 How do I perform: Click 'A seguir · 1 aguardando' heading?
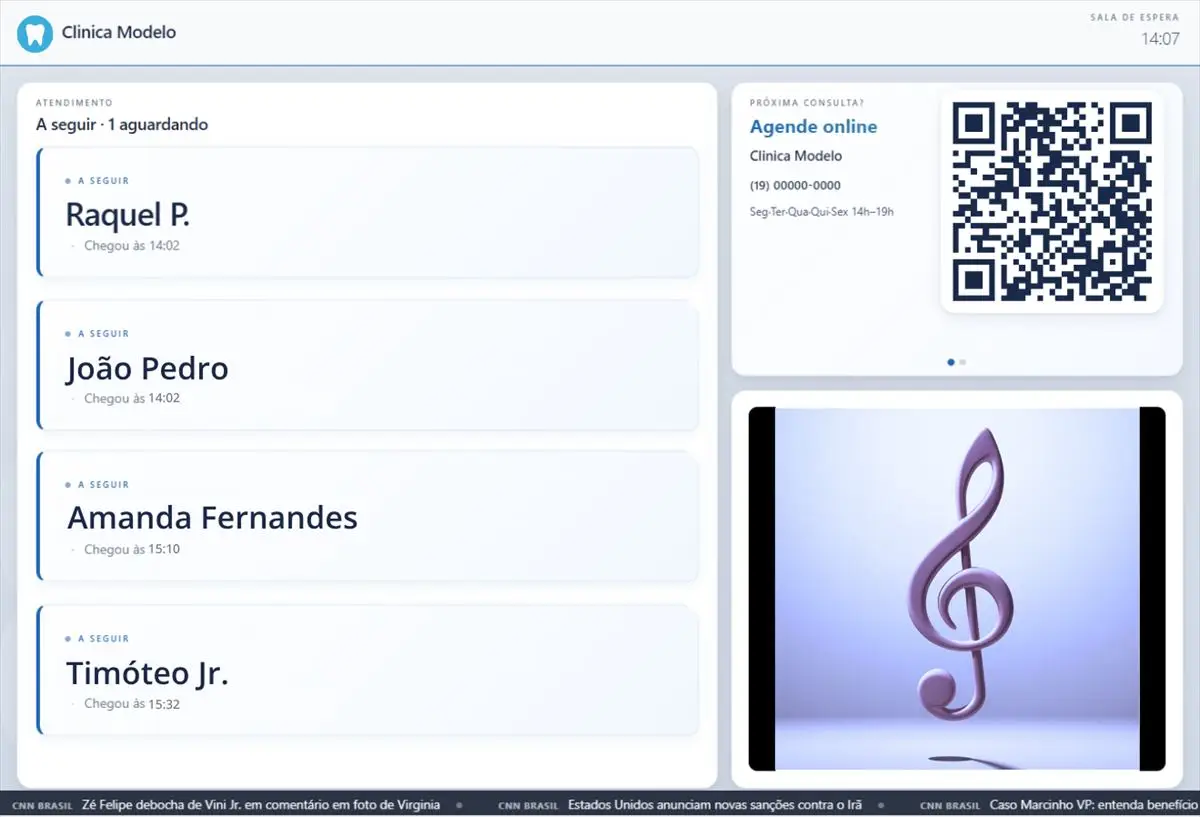(x=122, y=125)
